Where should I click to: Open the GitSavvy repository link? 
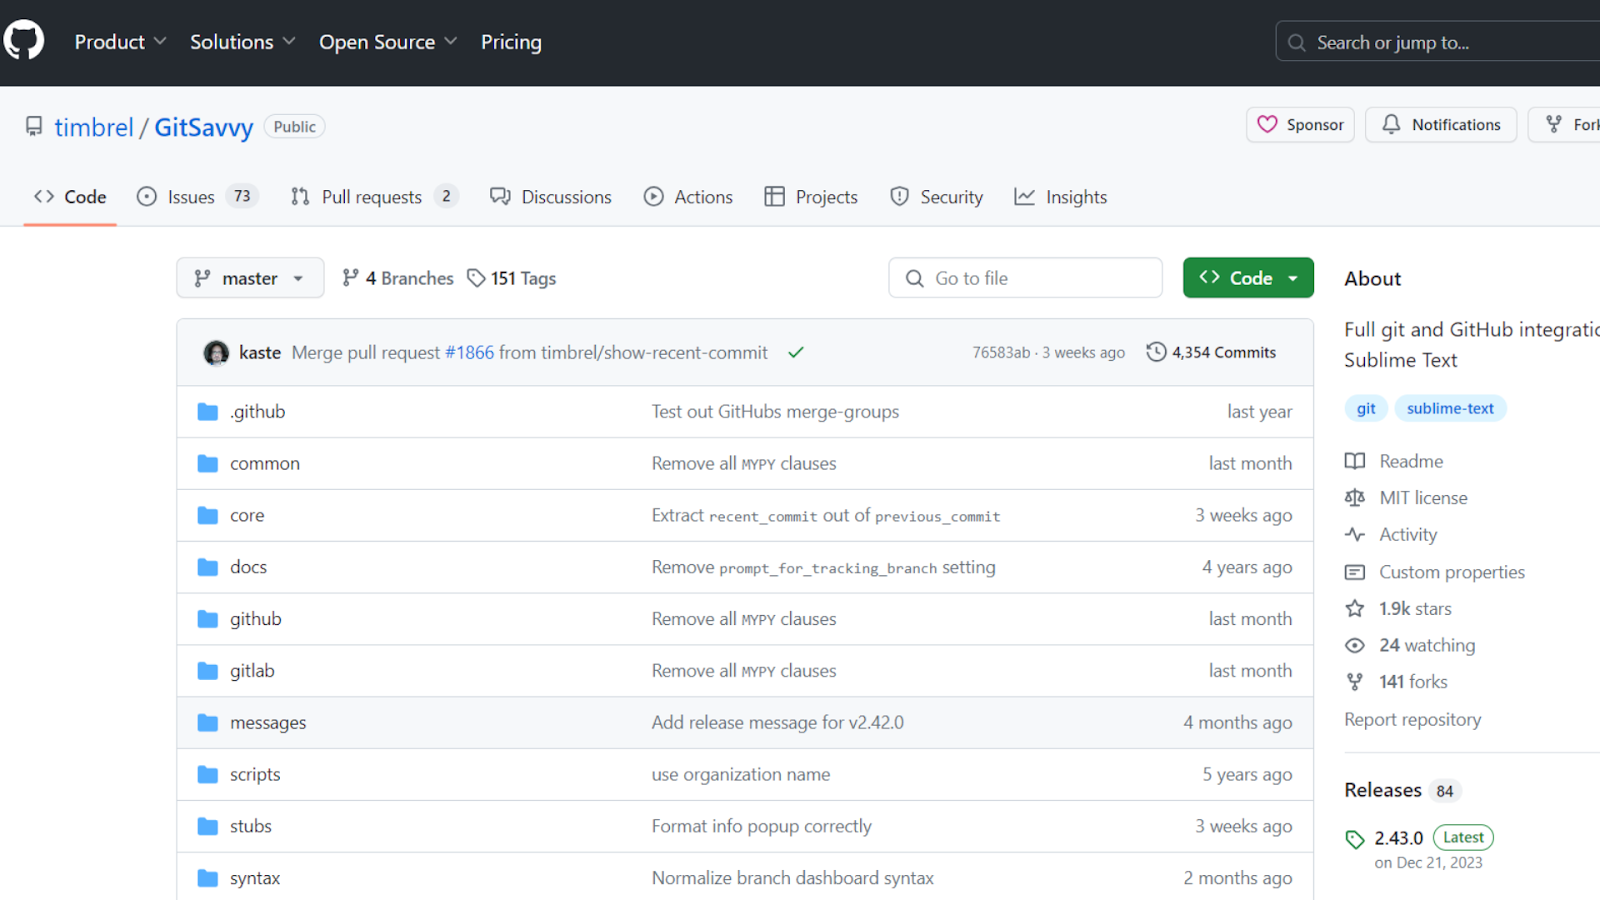pos(204,127)
